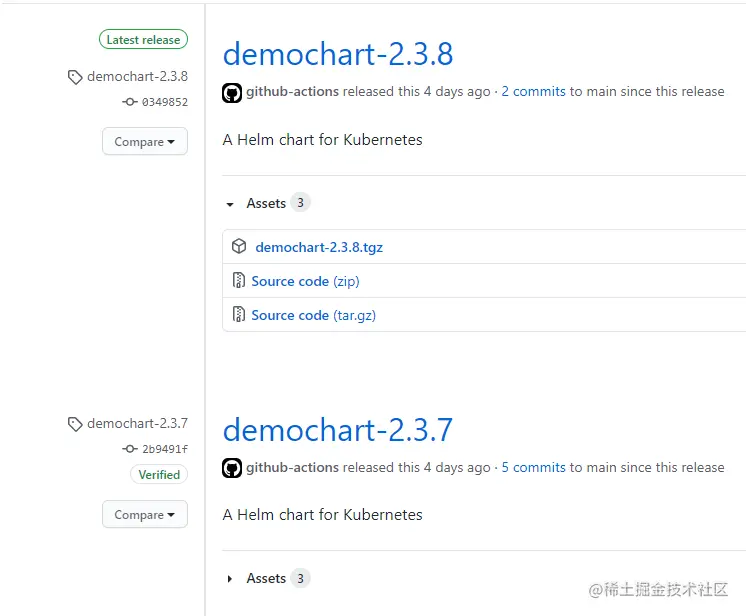The image size is (746, 616).
Task: Download Source code (zip)
Action: point(305,281)
